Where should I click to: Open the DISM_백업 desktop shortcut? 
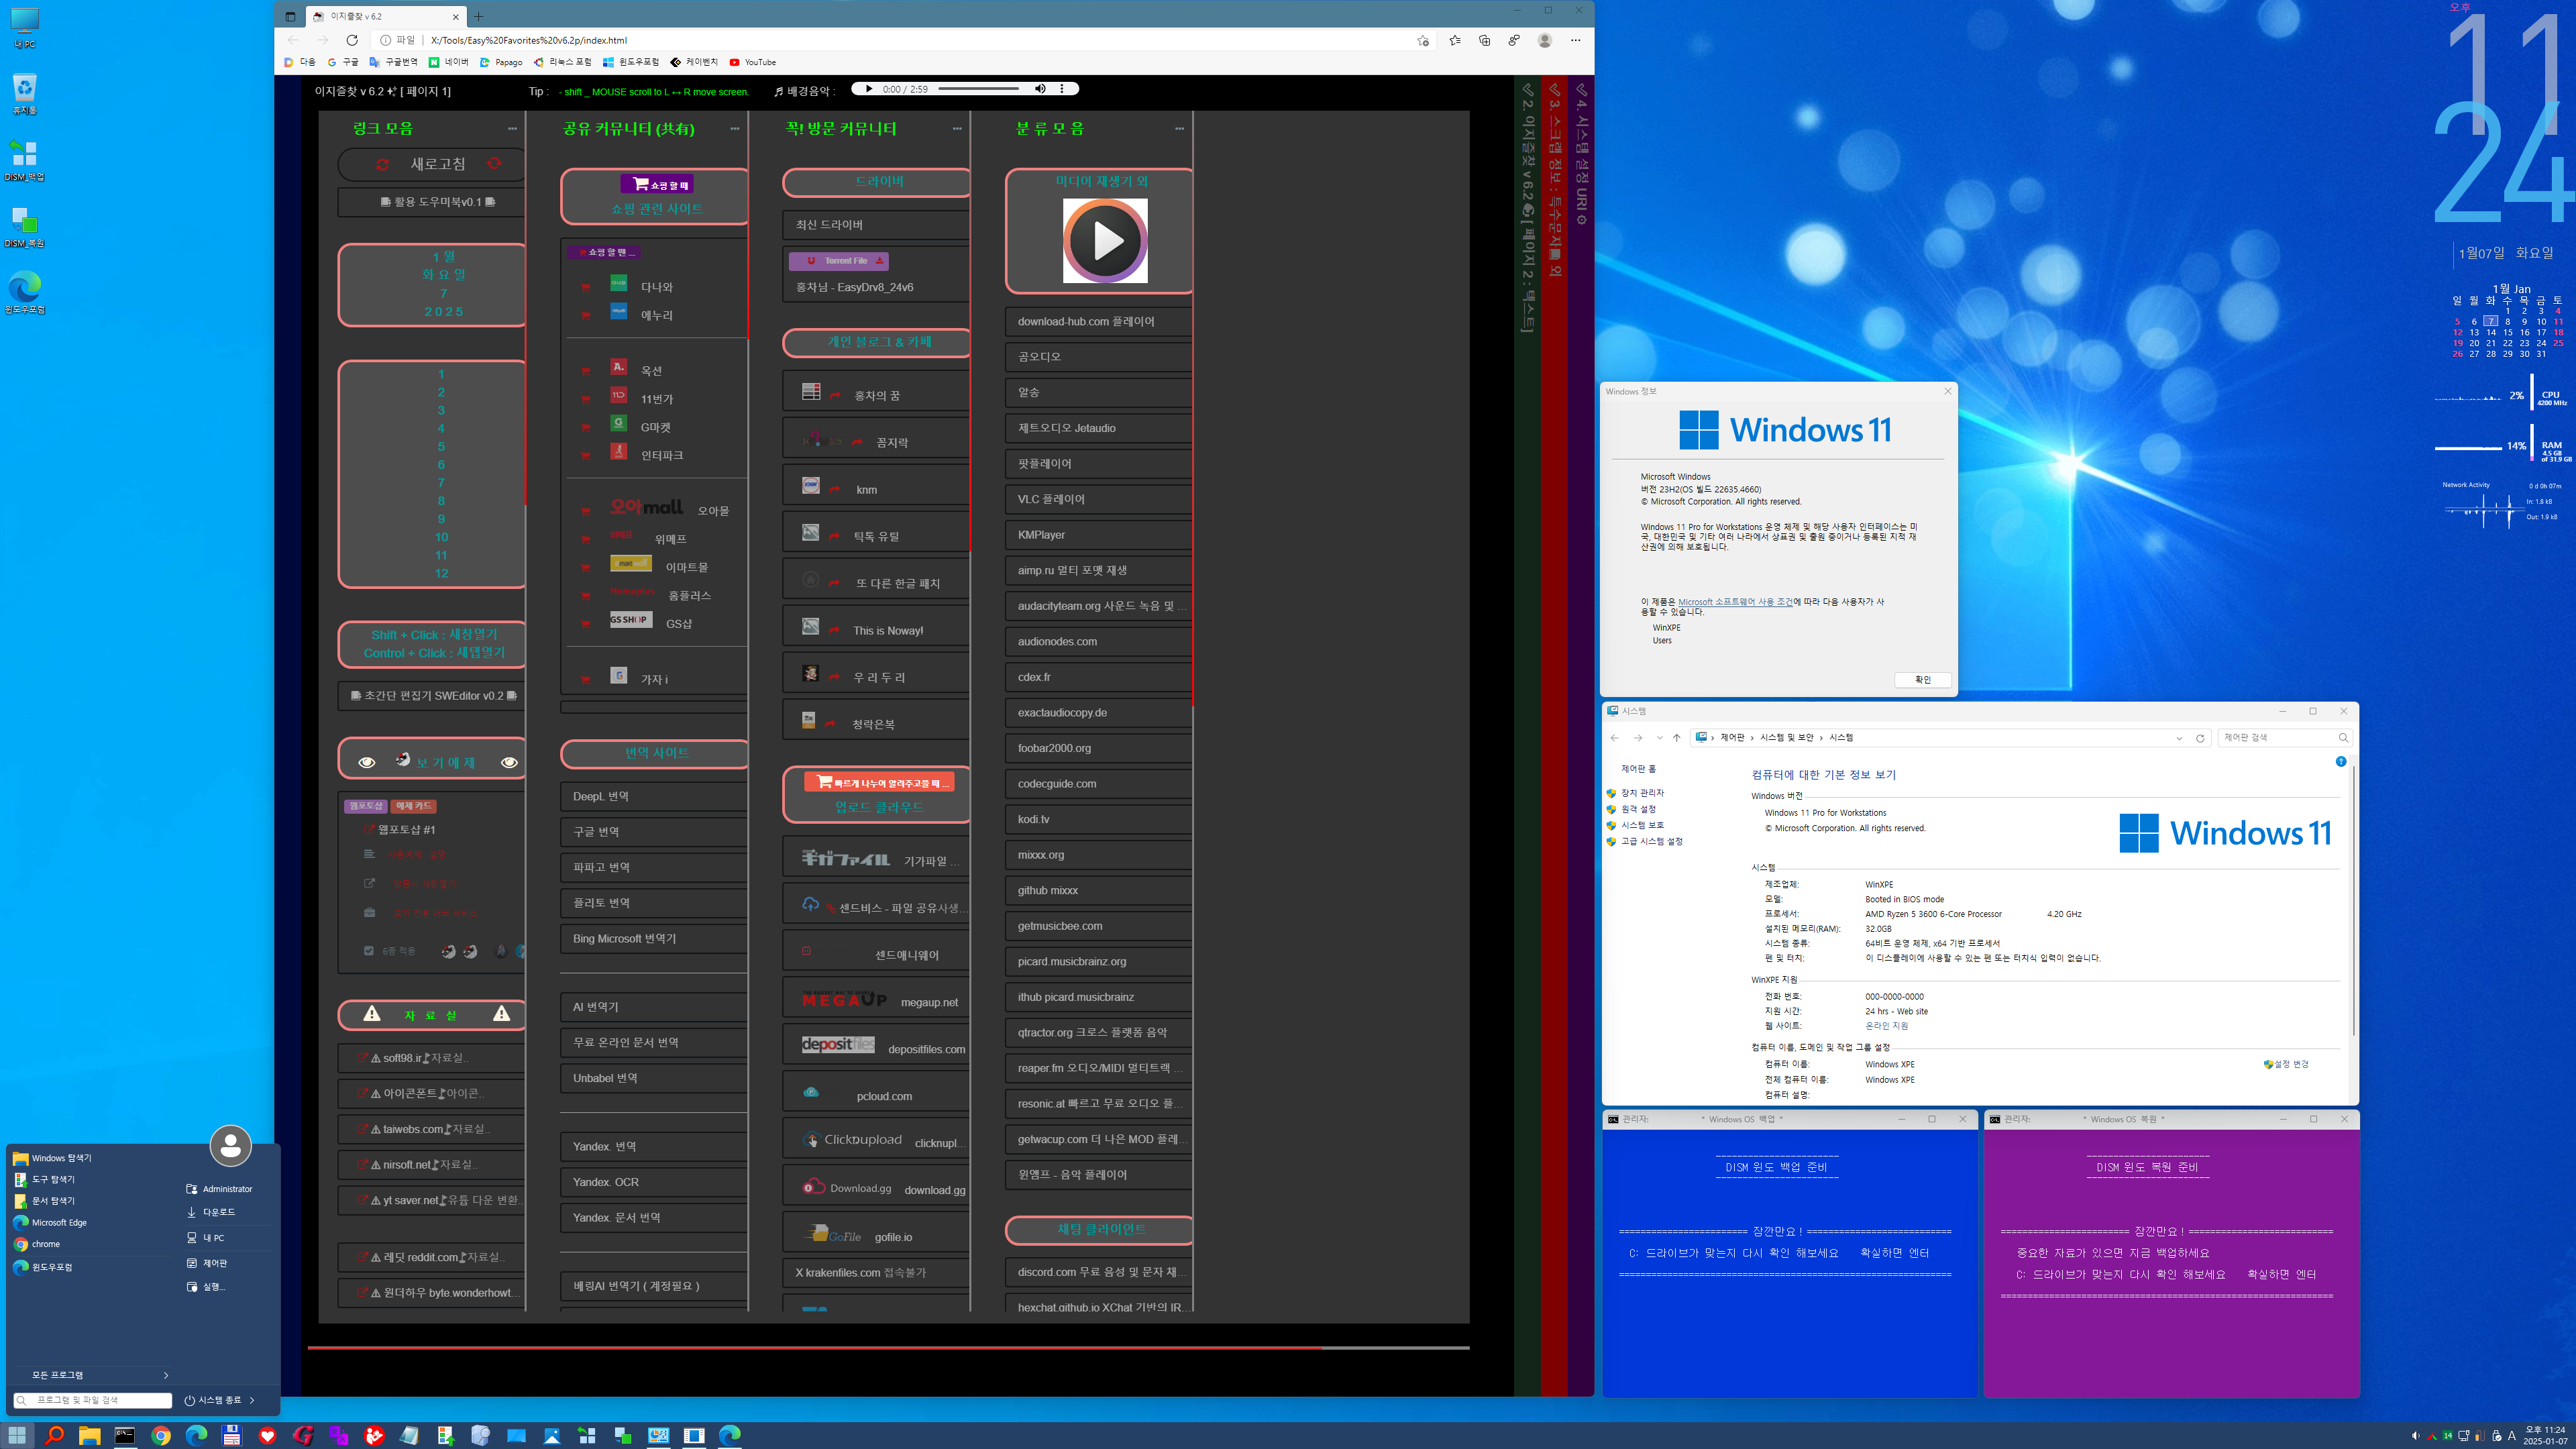[25, 161]
